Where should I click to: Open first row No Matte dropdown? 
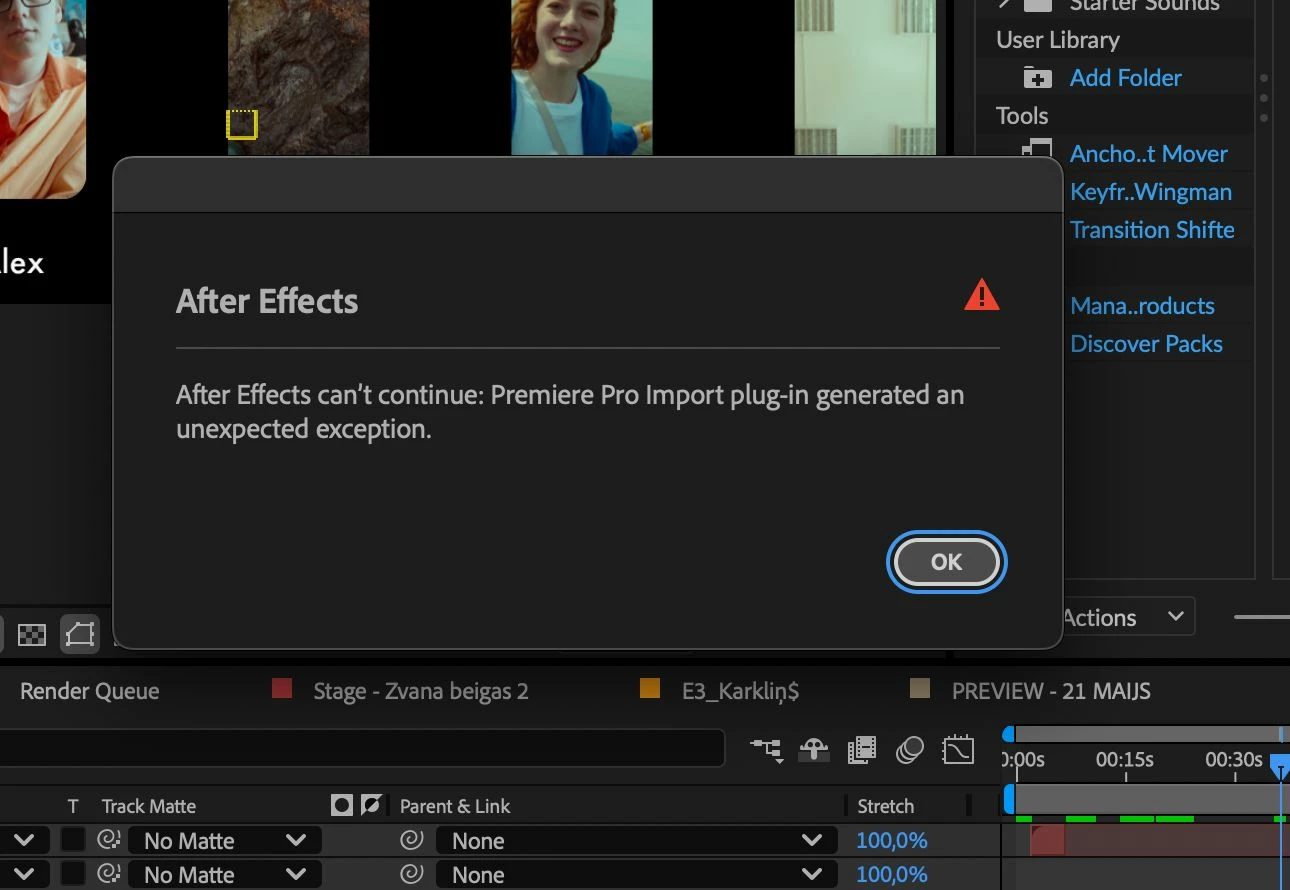pos(225,840)
